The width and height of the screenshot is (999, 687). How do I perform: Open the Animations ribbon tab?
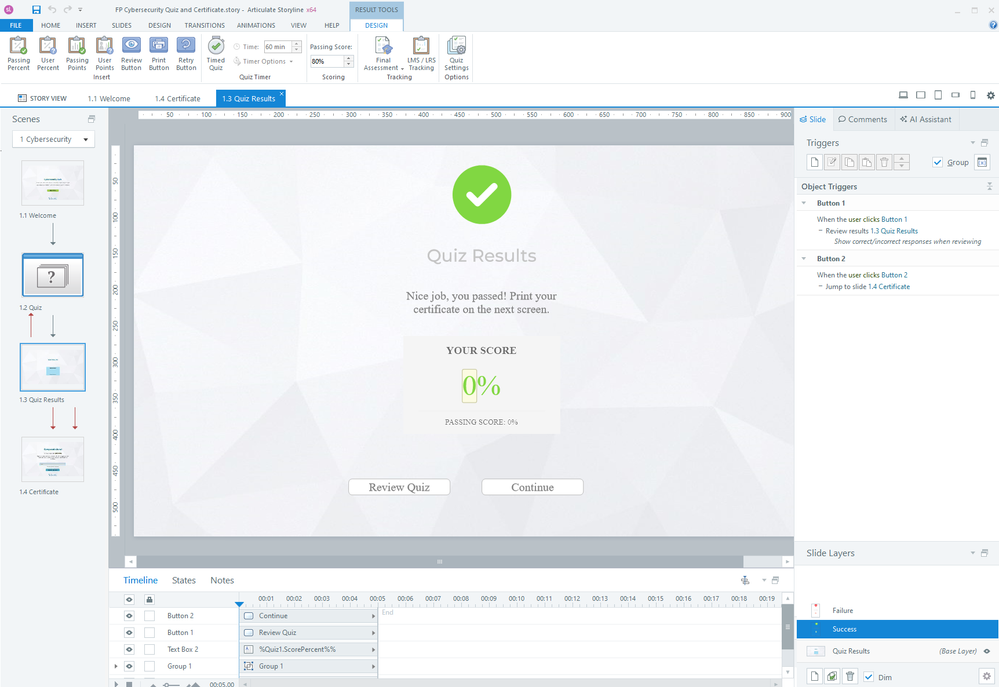point(256,25)
